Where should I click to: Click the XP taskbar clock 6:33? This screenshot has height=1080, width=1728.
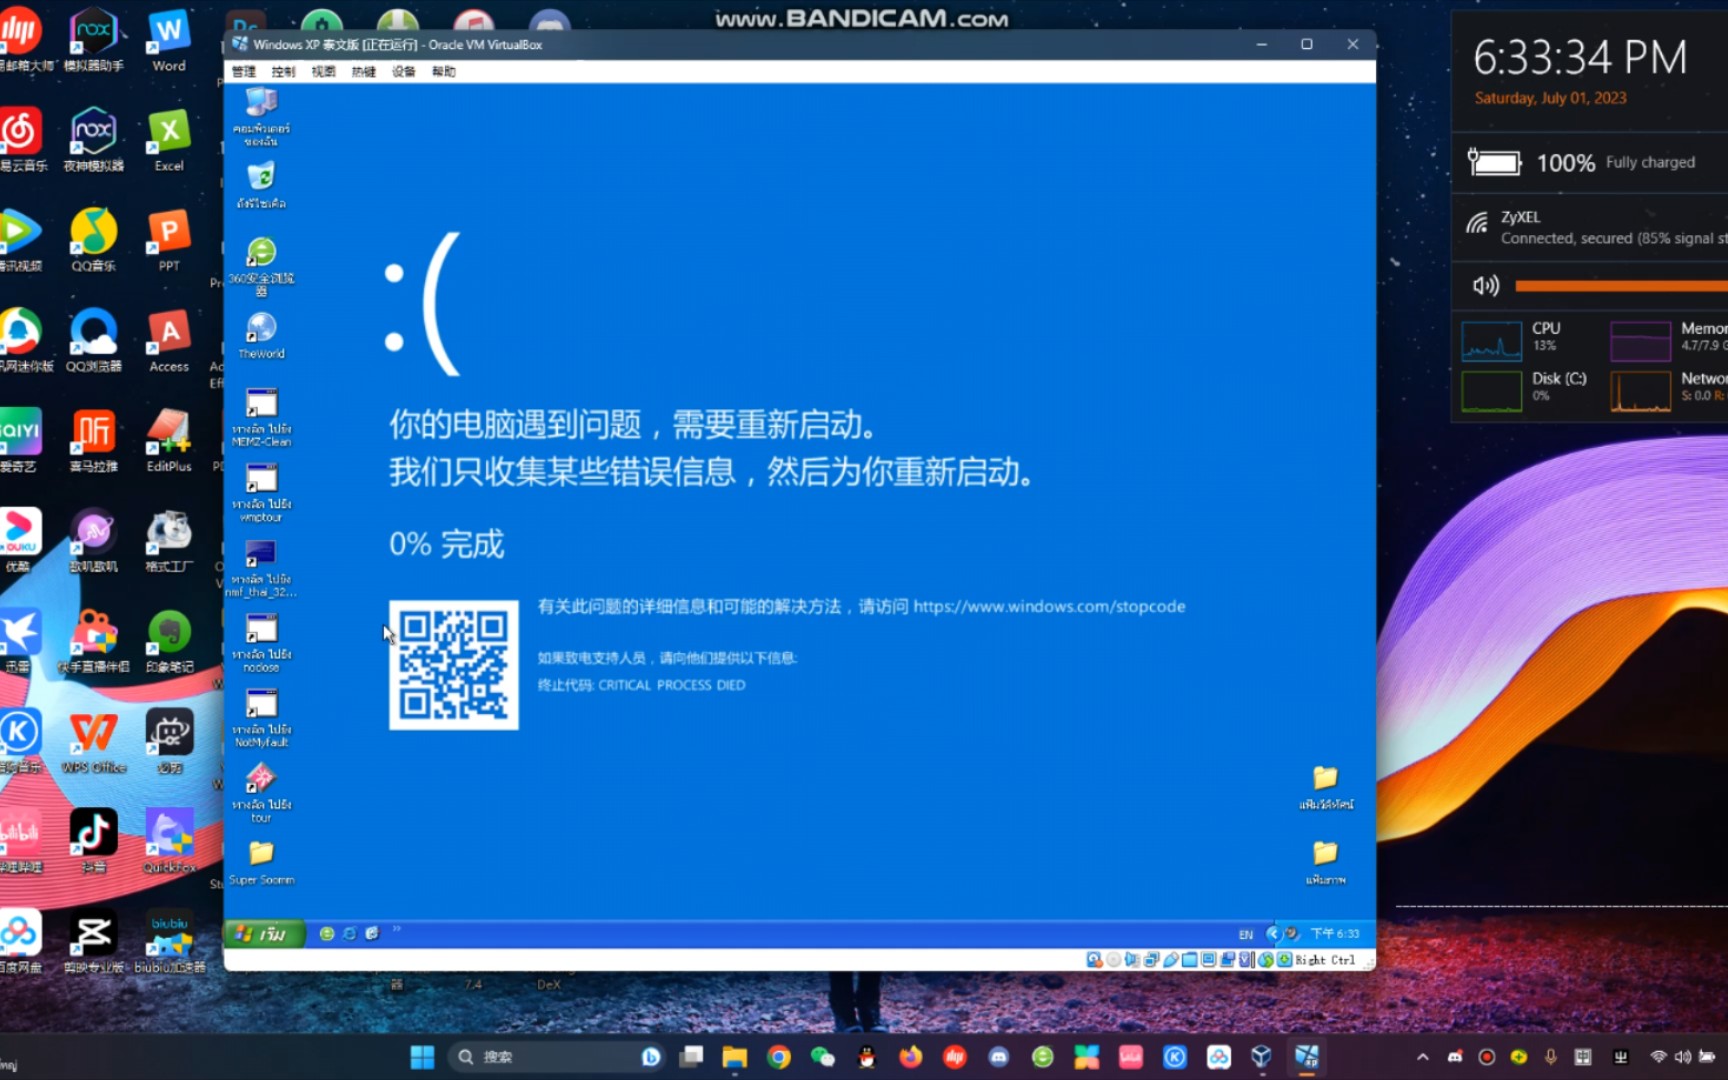click(x=1335, y=934)
